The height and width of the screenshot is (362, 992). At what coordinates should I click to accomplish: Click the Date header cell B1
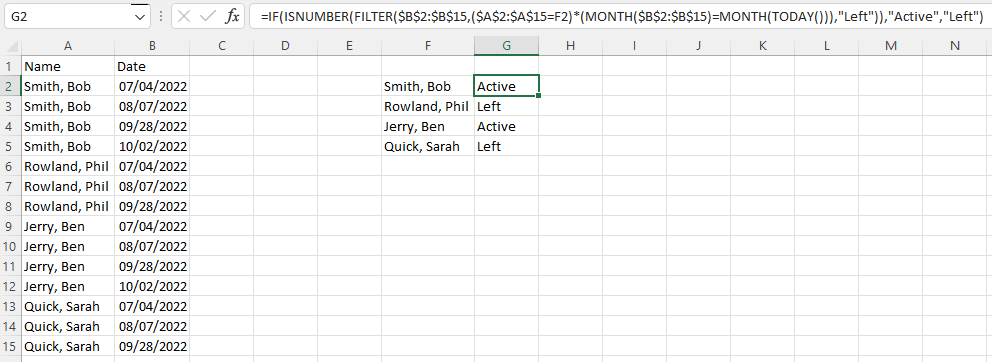click(152, 66)
